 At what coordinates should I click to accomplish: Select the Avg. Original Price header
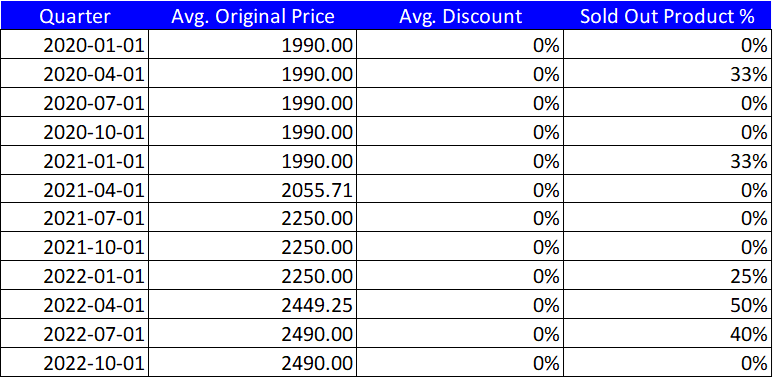point(252,15)
